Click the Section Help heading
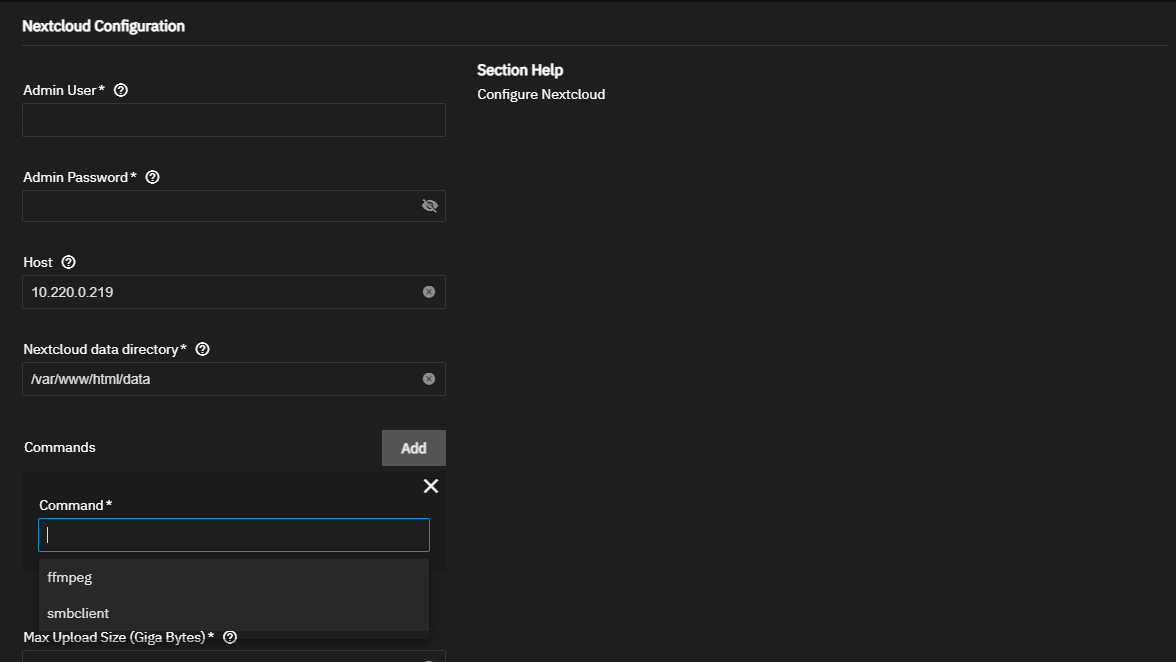The height and width of the screenshot is (662, 1176). (520, 70)
